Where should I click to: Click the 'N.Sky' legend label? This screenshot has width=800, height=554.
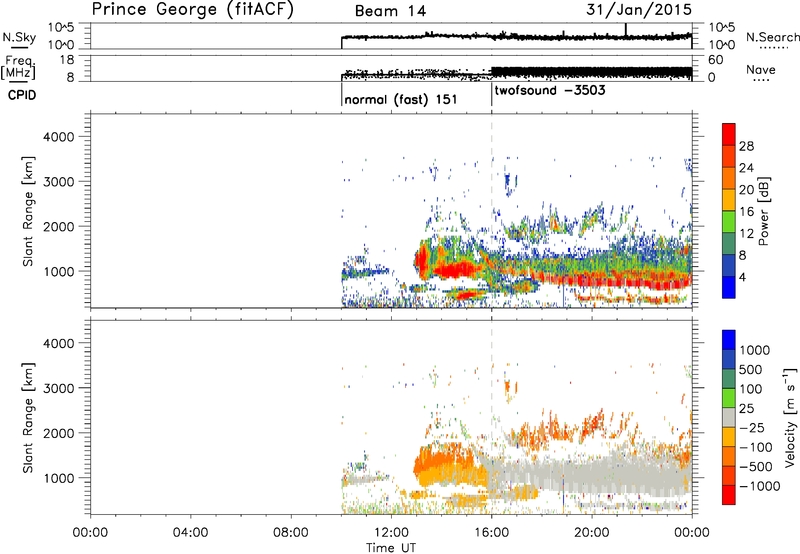[x=19, y=38]
